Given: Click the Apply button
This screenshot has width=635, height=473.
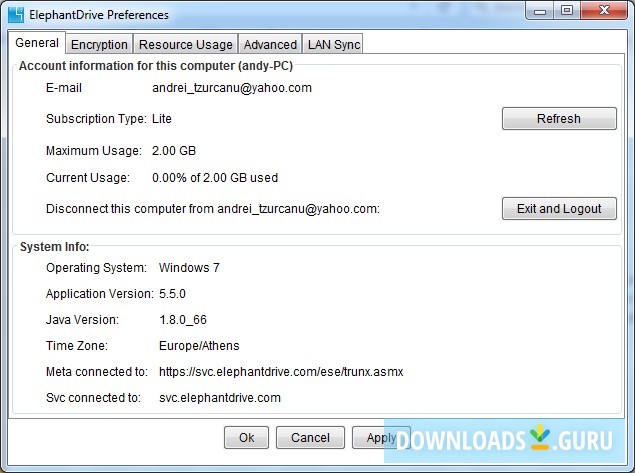Looking at the screenshot, I should 381,437.
